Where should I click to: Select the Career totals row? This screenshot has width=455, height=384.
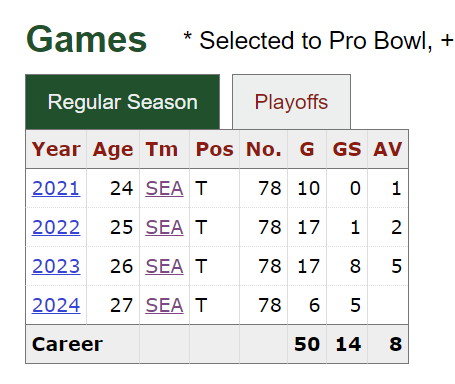[x=217, y=344]
